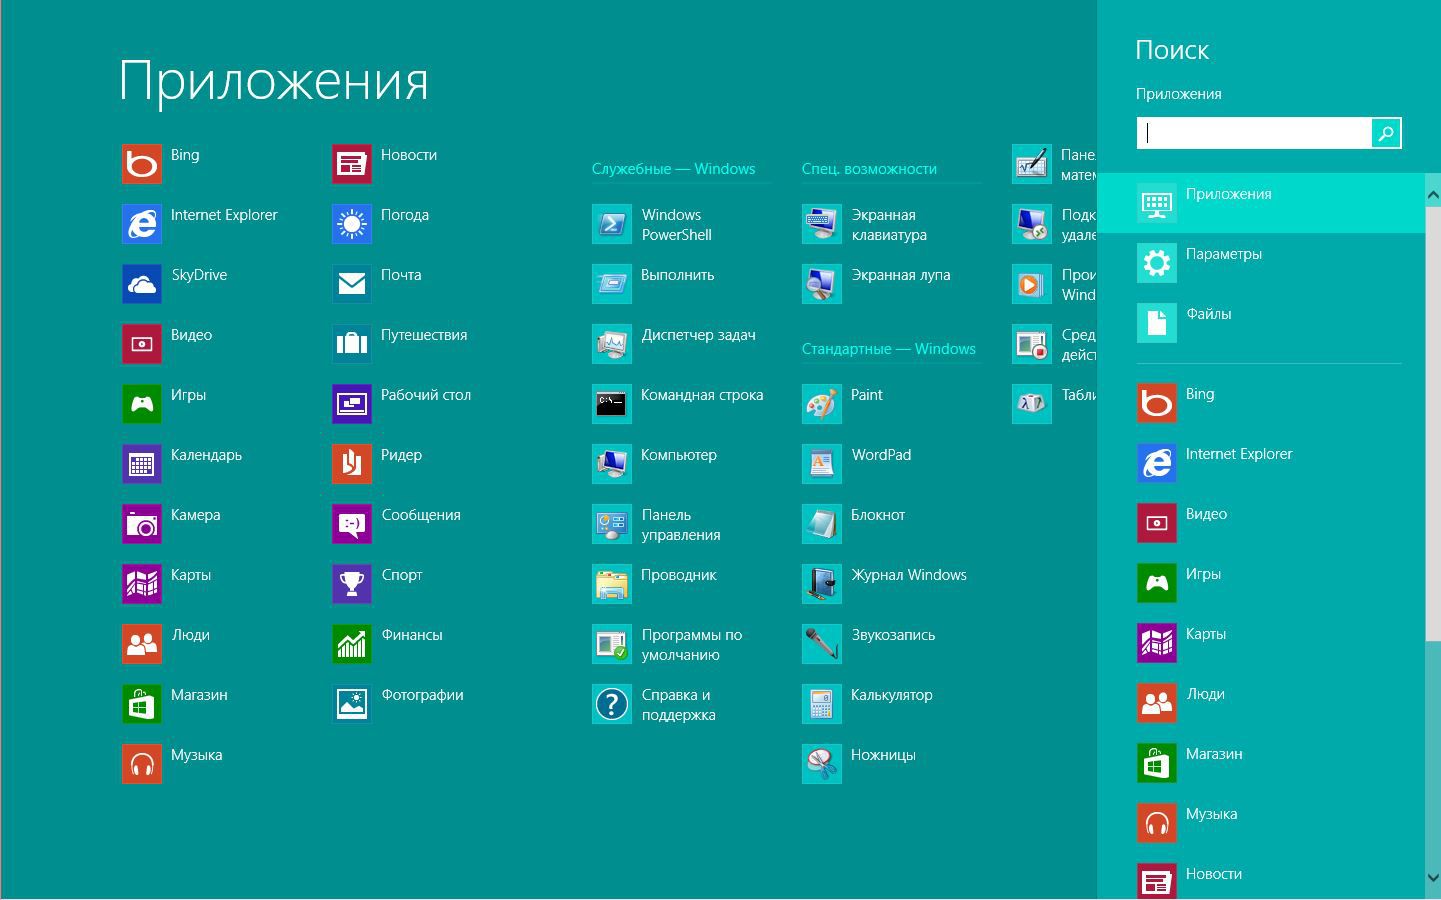
Task: Open the Фотографии photos app
Action: point(397,704)
